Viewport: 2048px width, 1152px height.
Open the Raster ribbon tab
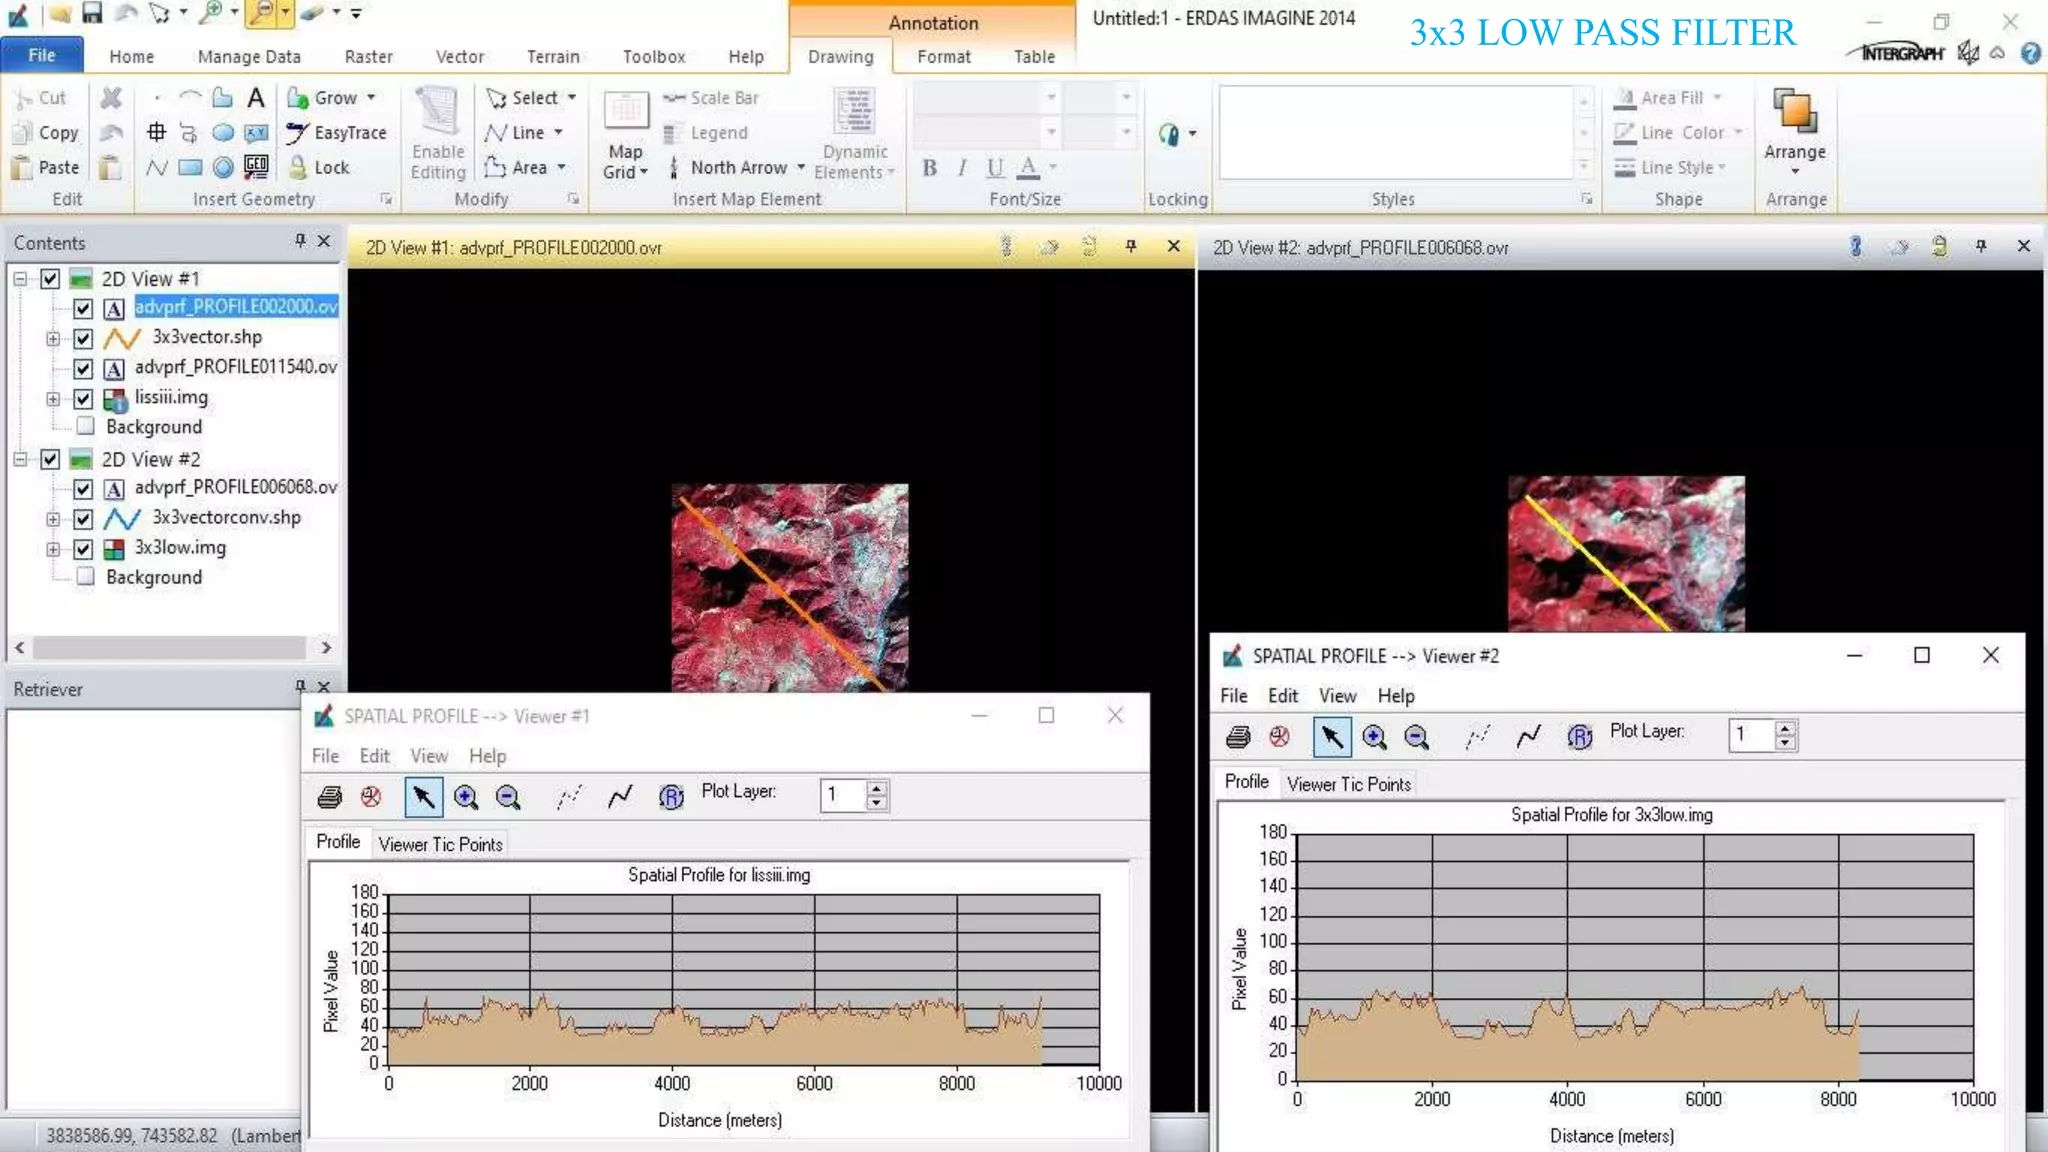368,57
